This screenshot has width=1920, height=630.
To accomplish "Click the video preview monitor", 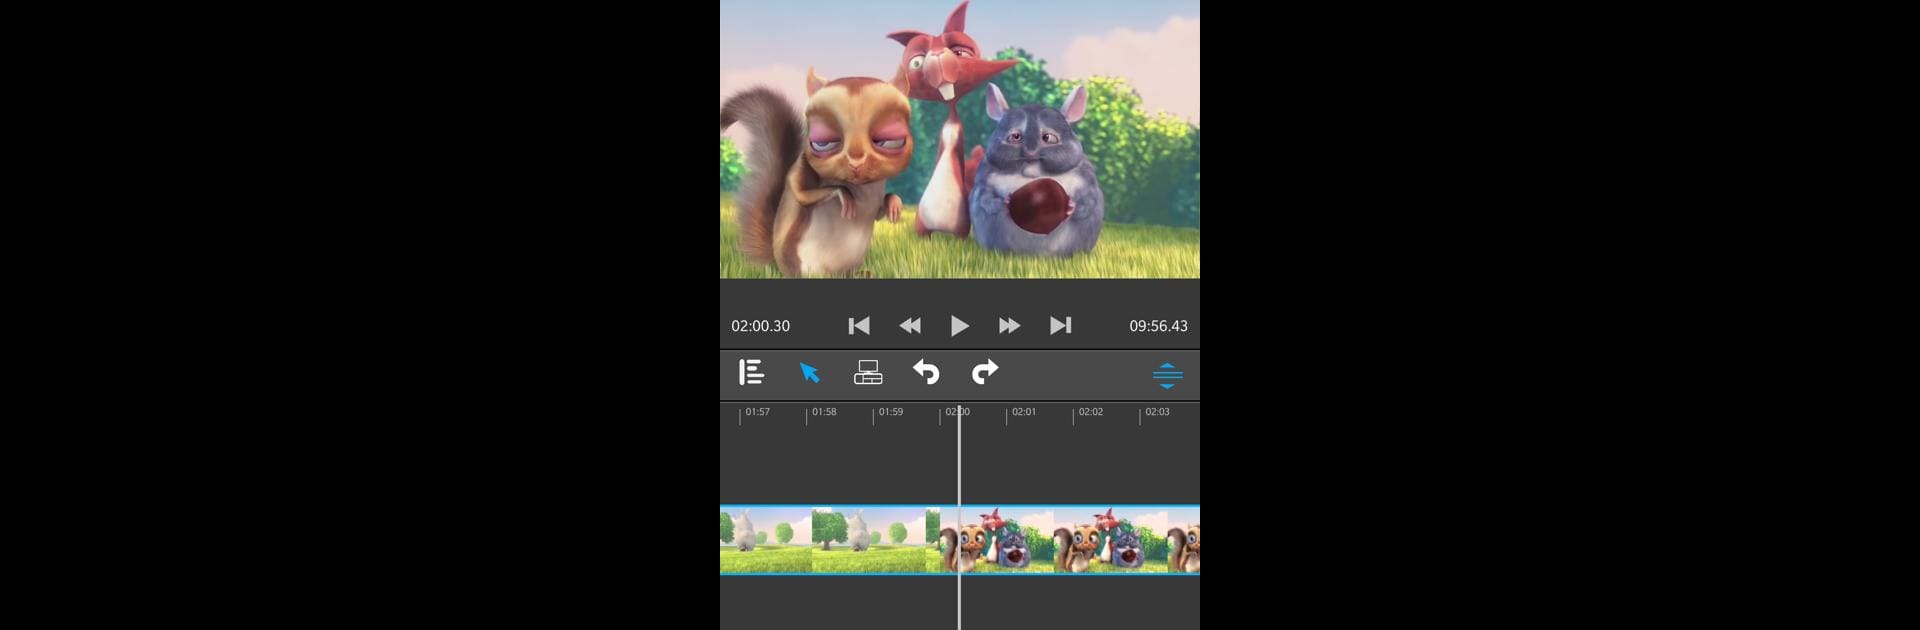I will click(x=960, y=139).
